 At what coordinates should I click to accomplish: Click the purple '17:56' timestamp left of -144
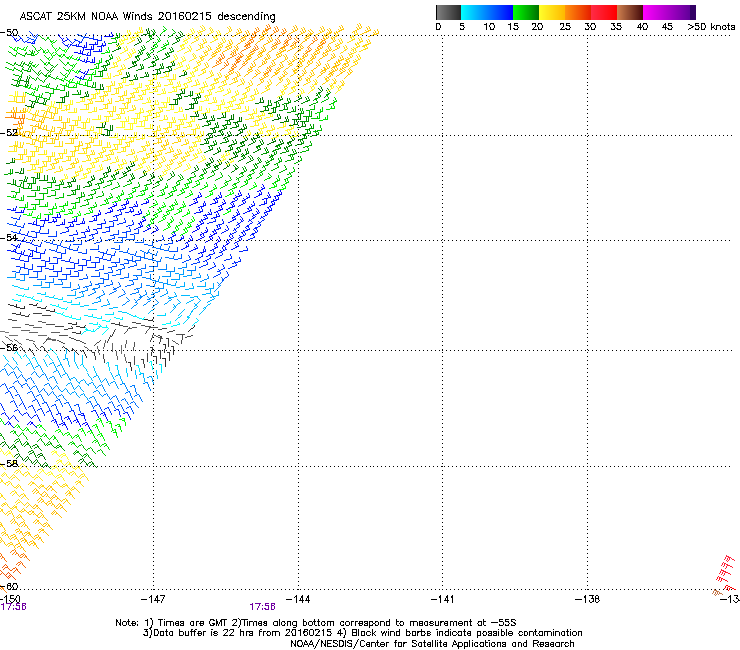[262, 607]
